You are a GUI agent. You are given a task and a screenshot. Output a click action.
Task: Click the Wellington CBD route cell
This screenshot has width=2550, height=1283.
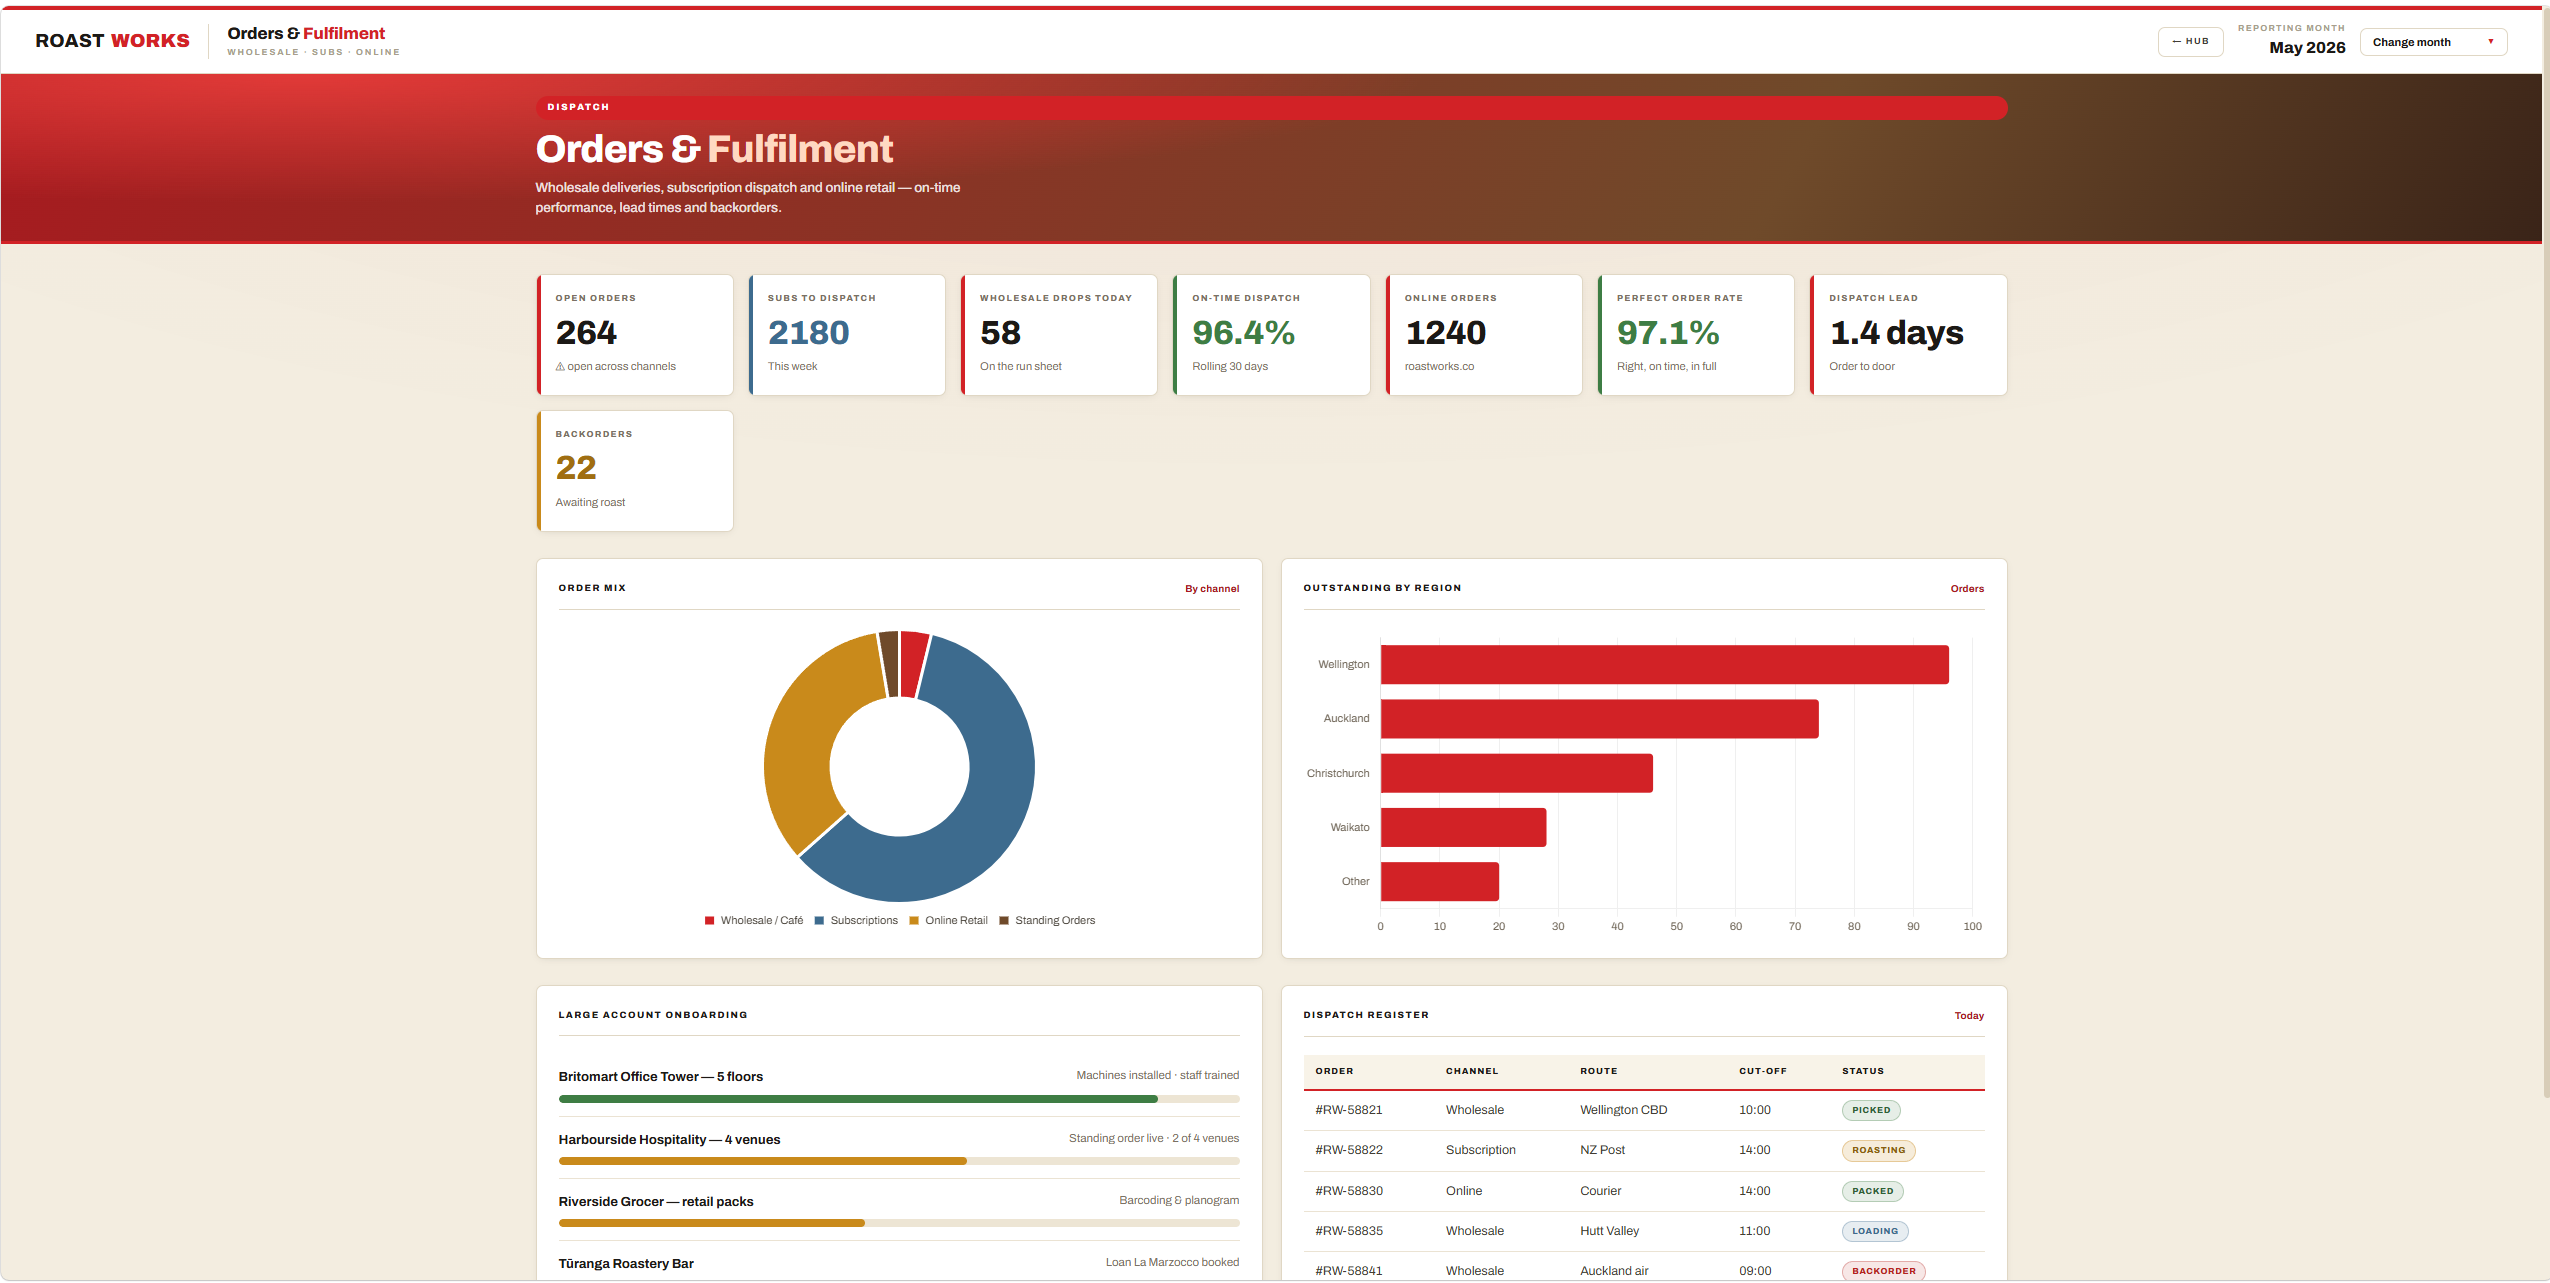tap(1623, 1110)
